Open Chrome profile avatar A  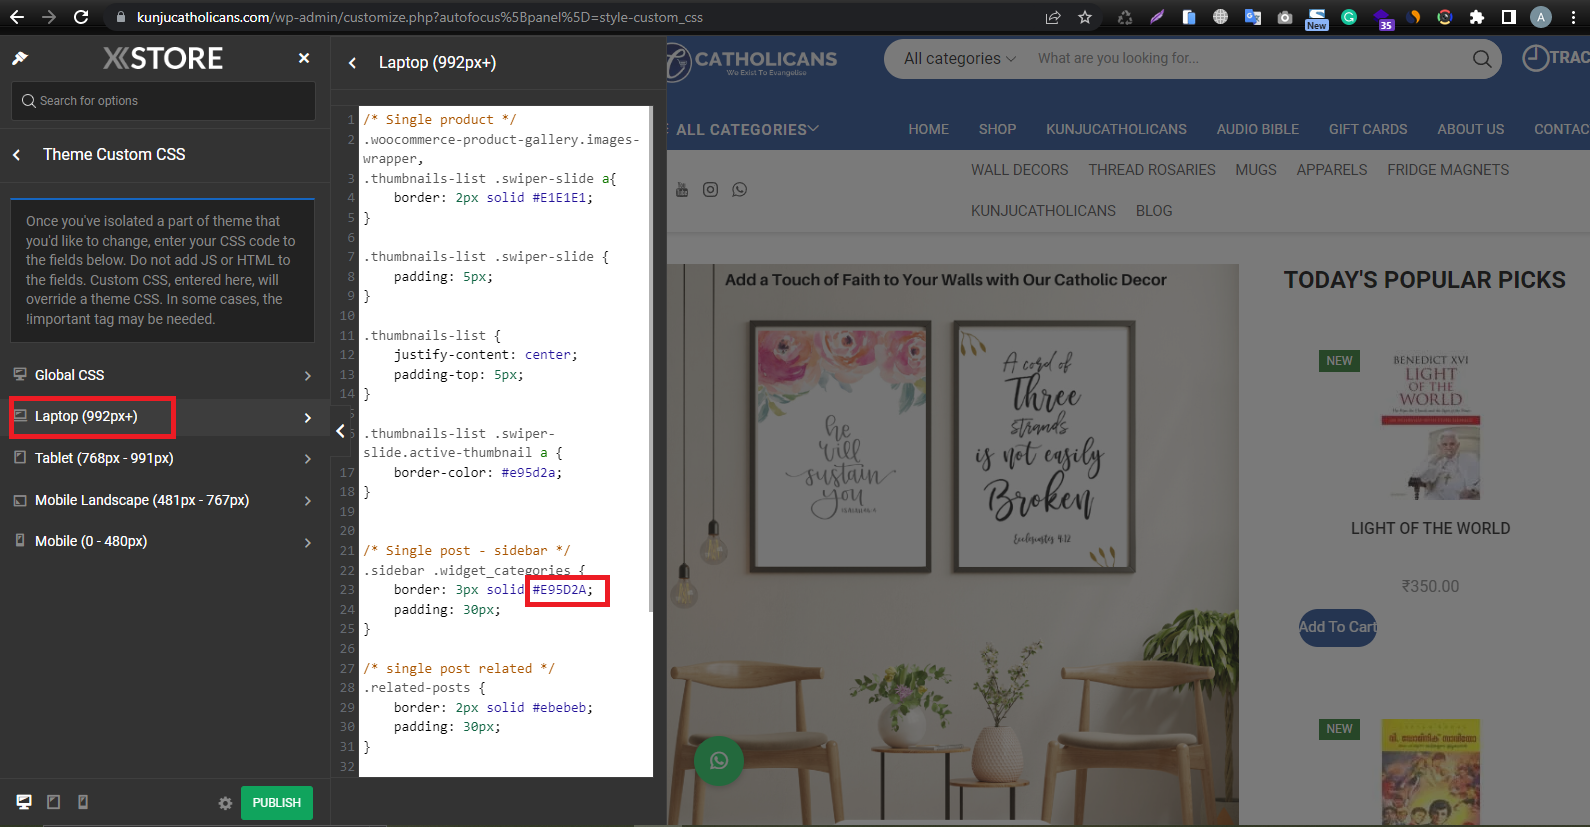(1541, 17)
